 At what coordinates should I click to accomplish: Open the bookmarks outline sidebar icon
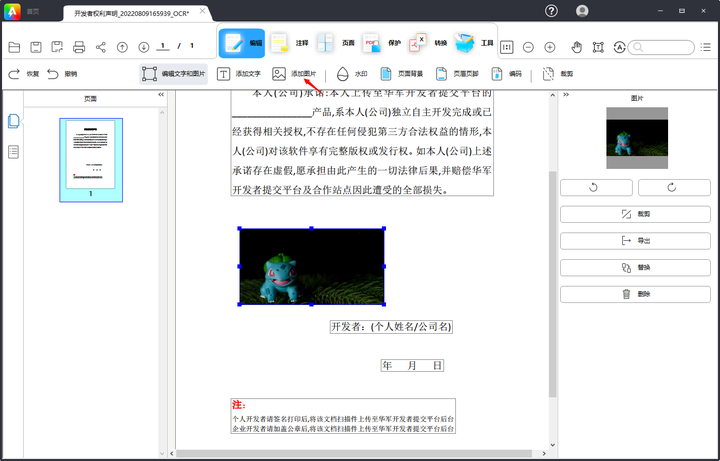tap(14, 152)
